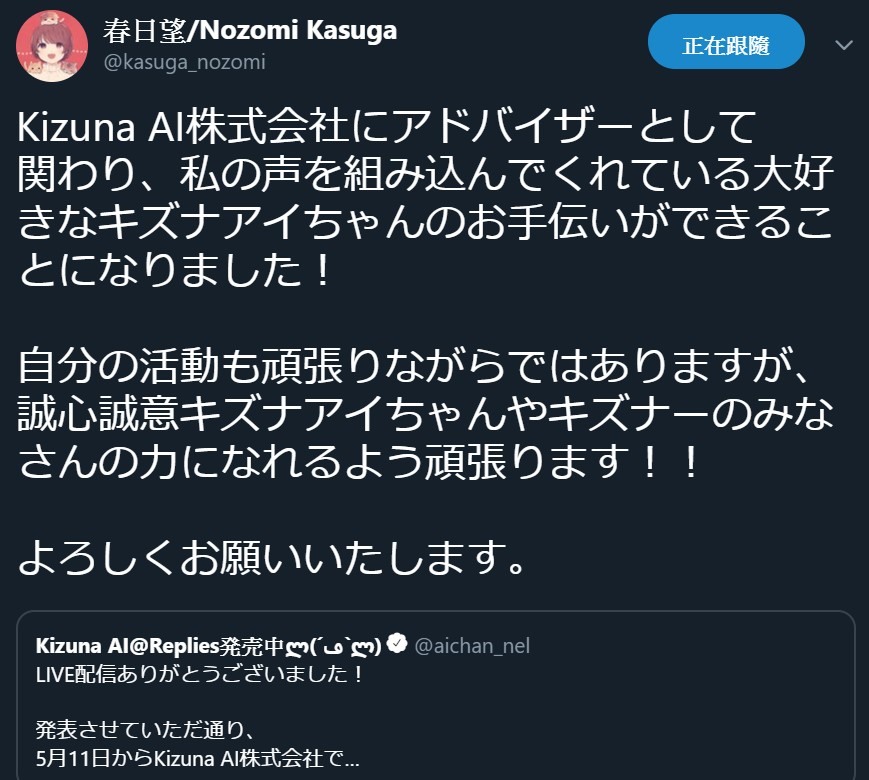This screenshot has height=780, width=869.
Task: Expand the tweet options chevron menu
Action: pyautogui.click(x=844, y=45)
